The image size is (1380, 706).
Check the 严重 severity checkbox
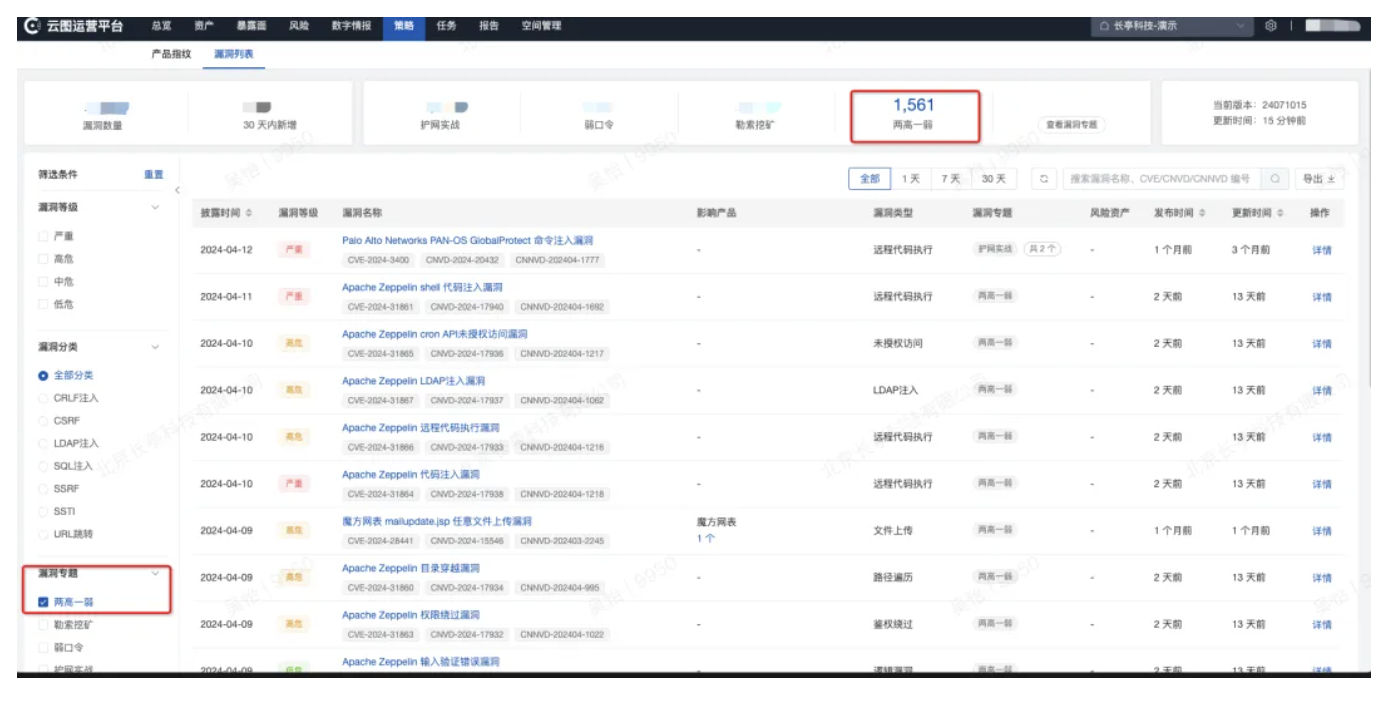click(x=43, y=237)
